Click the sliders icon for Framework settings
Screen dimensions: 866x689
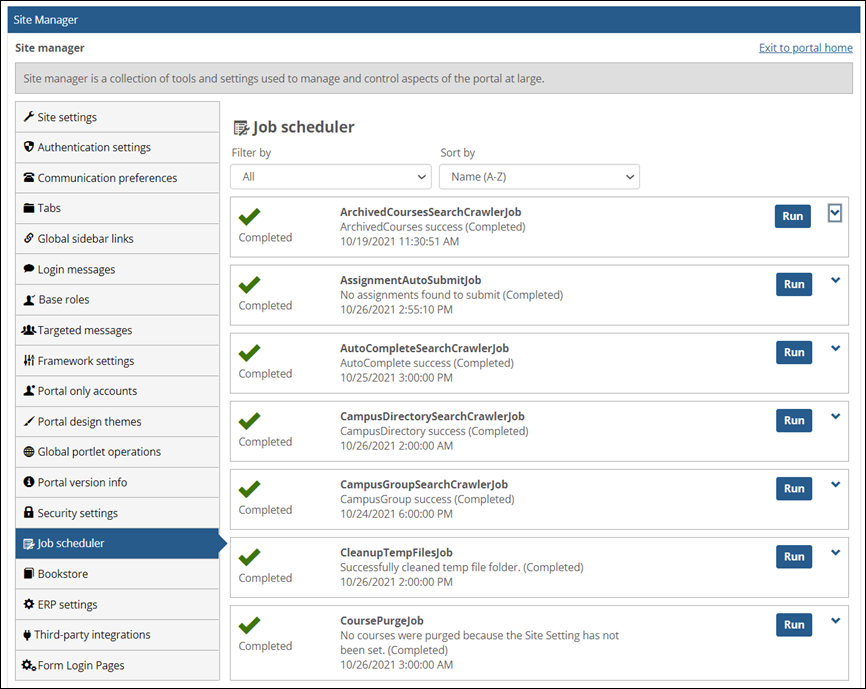coord(29,361)
